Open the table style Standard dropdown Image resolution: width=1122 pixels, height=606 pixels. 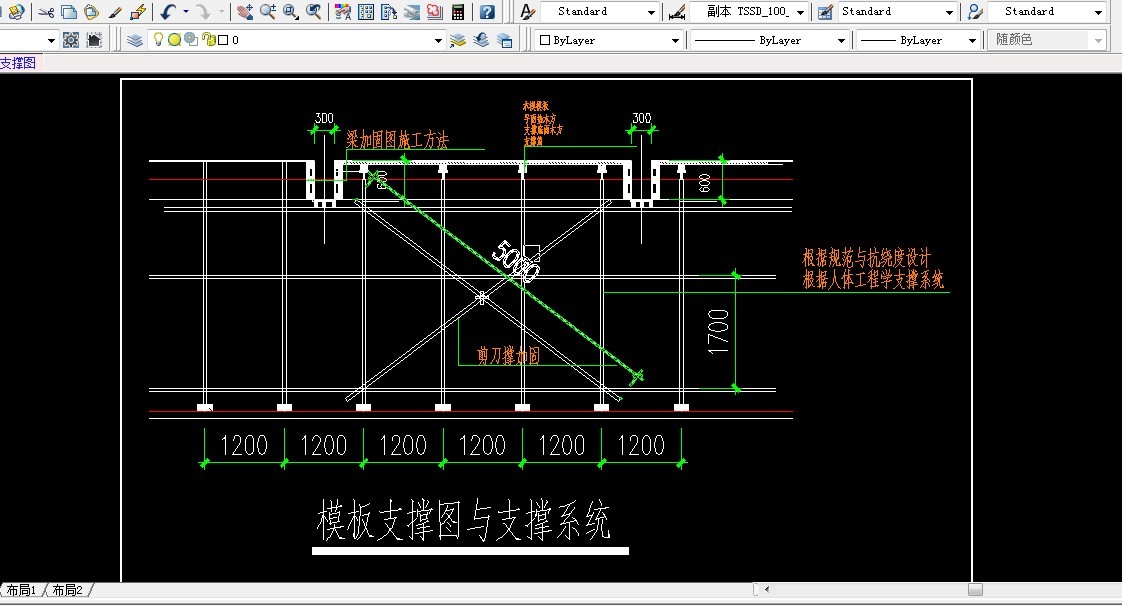[x=950, y=12]
